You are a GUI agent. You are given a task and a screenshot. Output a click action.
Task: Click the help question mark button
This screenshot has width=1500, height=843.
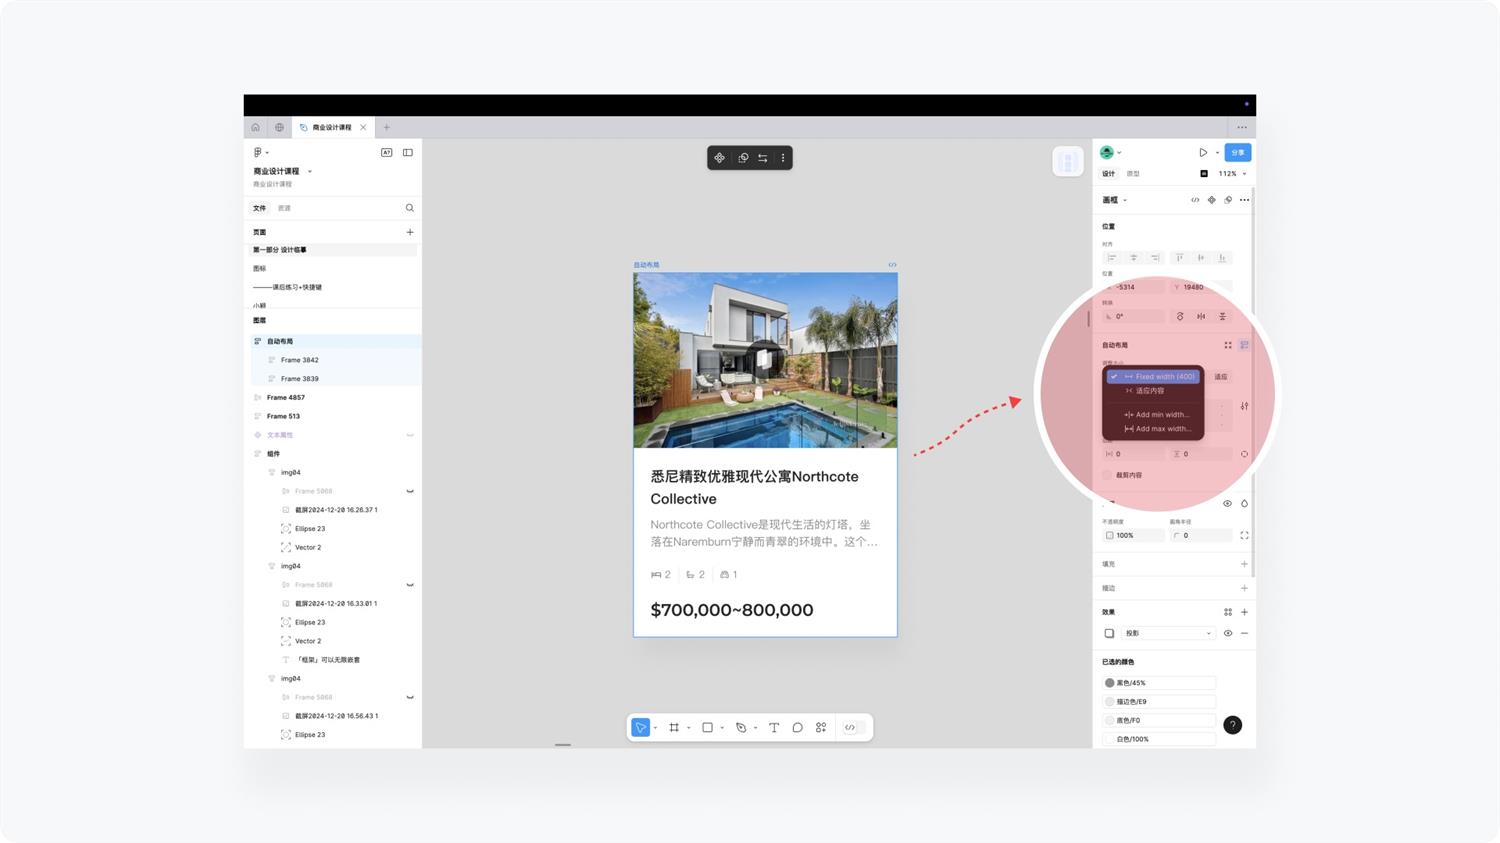1232,725
